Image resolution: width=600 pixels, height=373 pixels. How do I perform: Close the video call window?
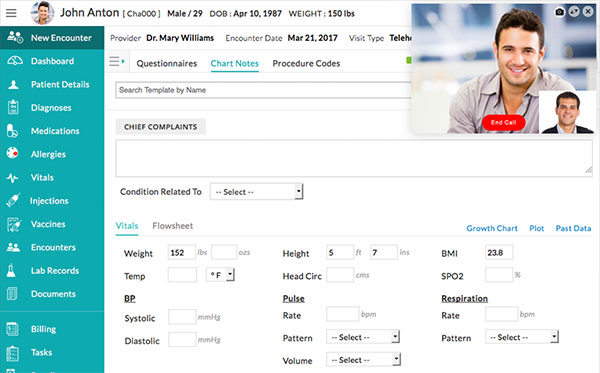pyautogui.click(x=588, y=12)
